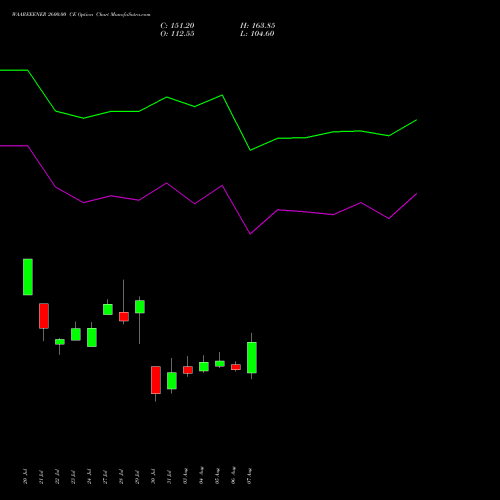This screenshot has height=500, width=500.
Task: Click the red candle with long wick on 28 Jul
Action: coord(124,317)
